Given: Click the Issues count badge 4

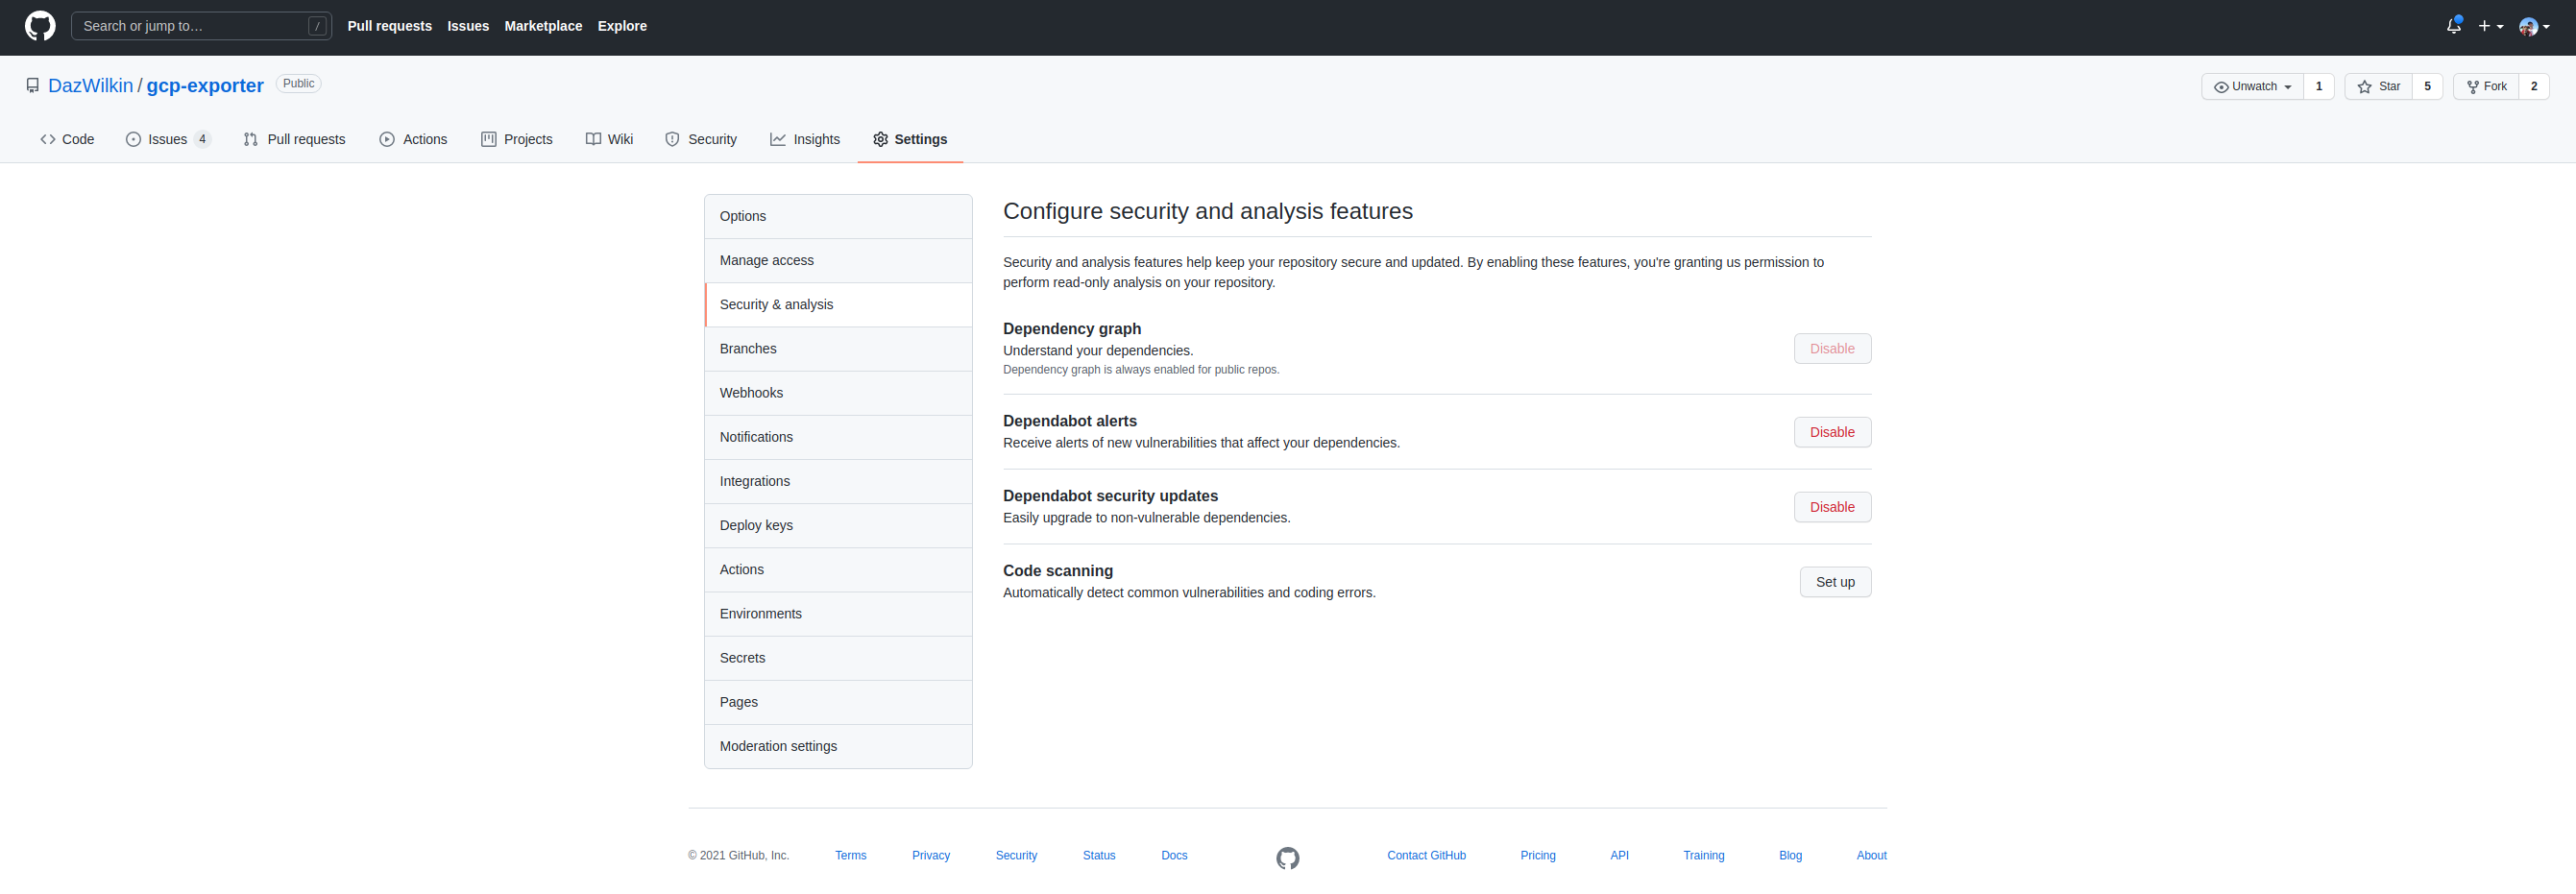Looking at the screenshot, I should [202, 139].
